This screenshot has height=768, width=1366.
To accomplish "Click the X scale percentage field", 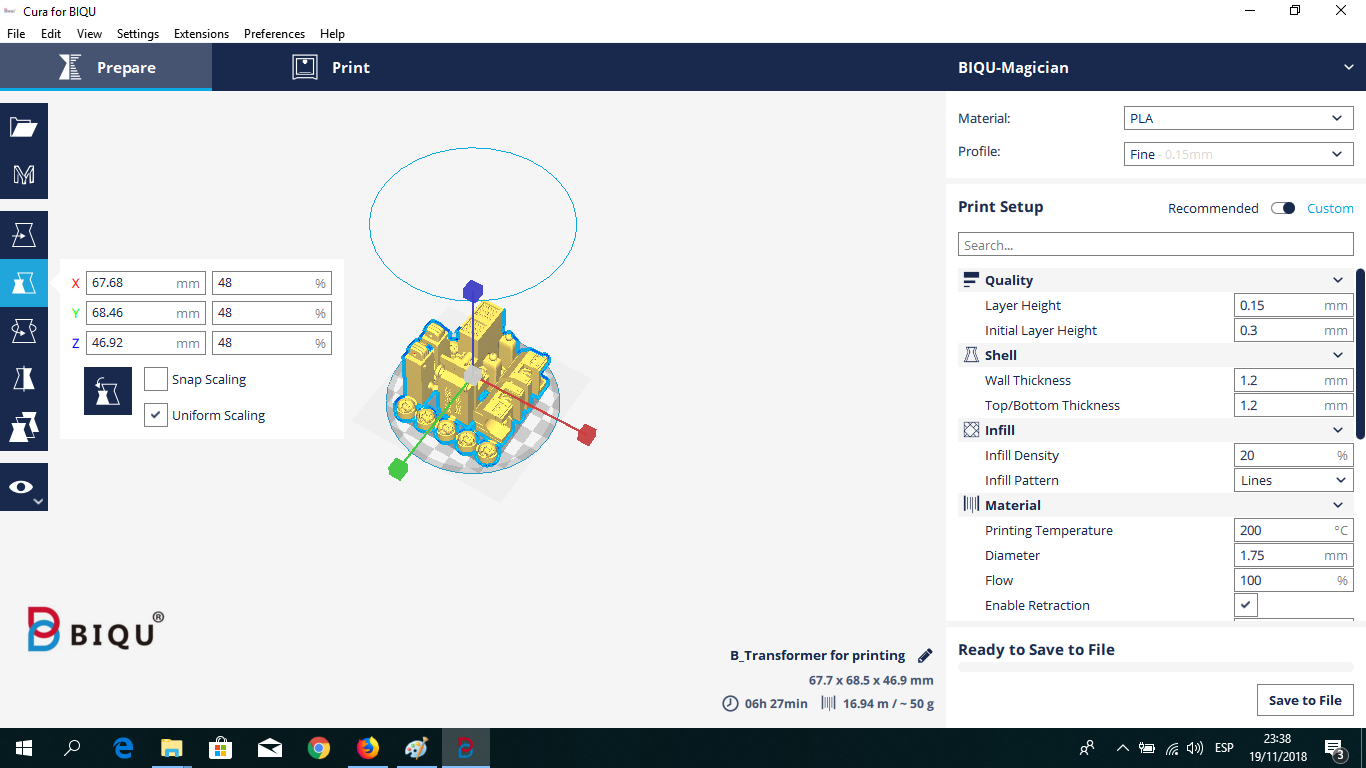I will tap(272, 283).
